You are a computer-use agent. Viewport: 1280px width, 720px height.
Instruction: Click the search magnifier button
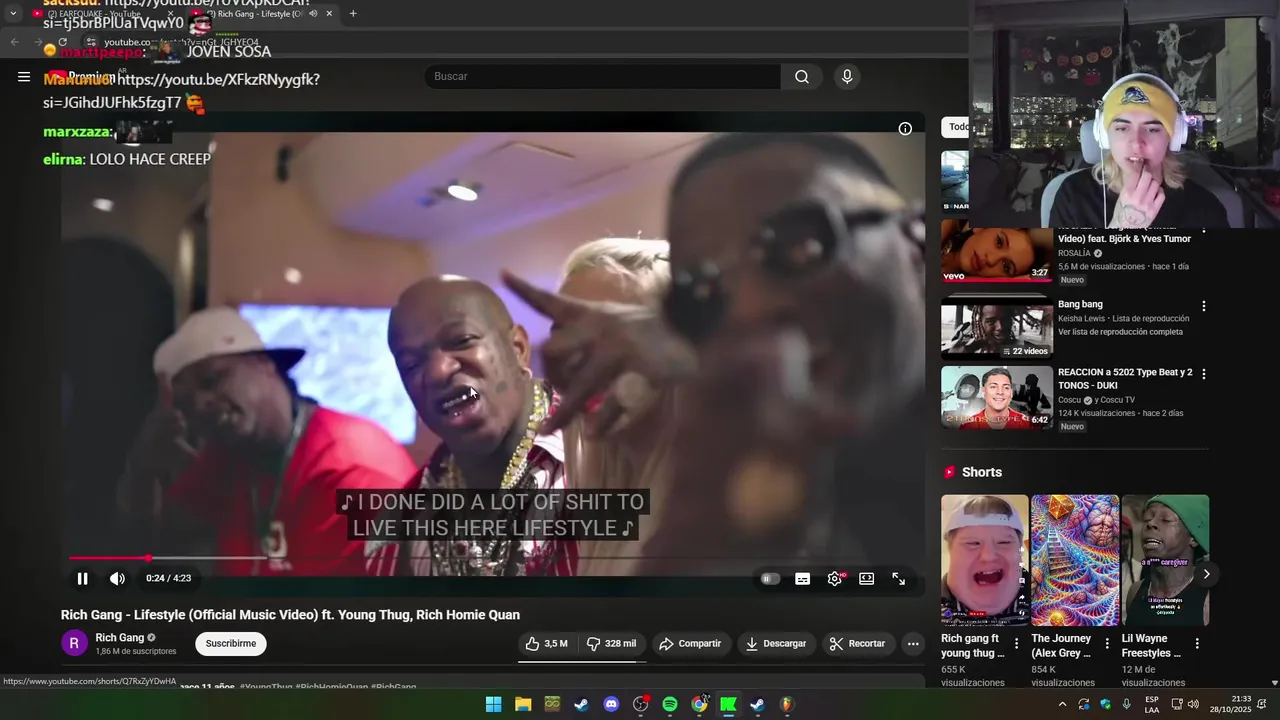pyautogui.click(x=802, y=77)
